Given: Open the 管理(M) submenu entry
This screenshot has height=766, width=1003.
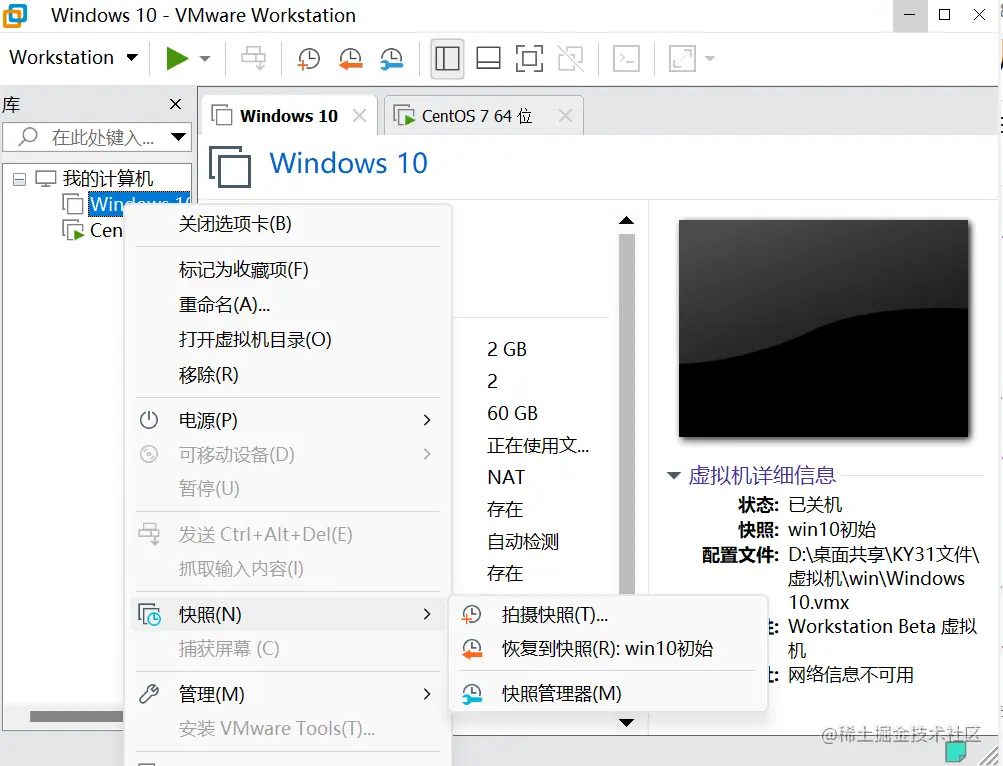Looking at the screenshot, I should coord(288,694).
